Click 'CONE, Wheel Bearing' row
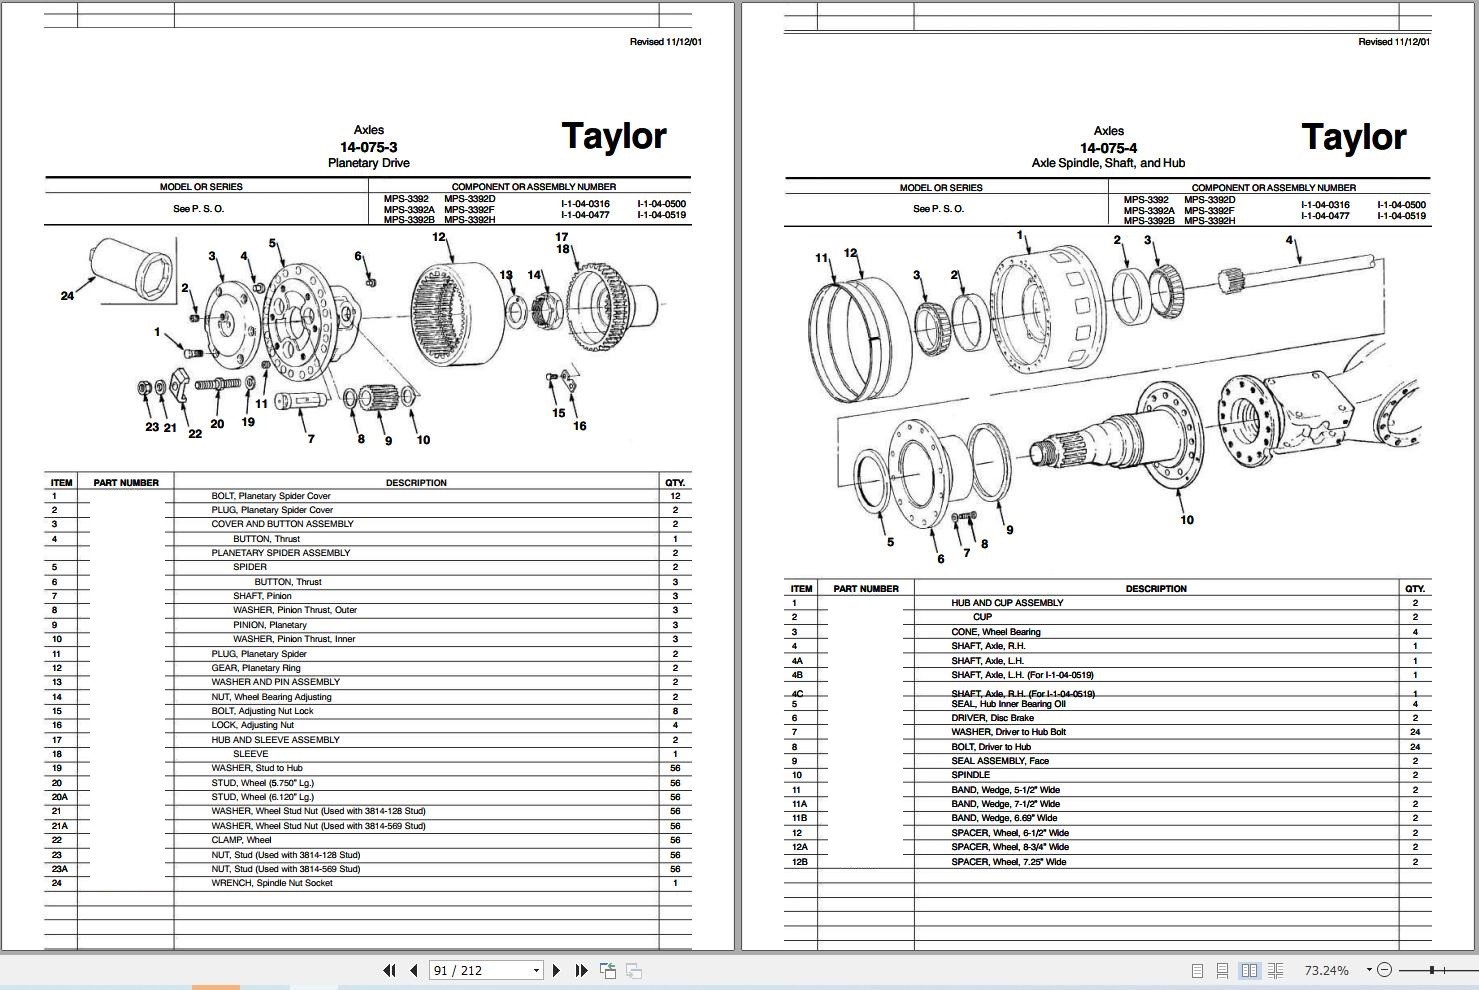 click(x=1107, y=632)
